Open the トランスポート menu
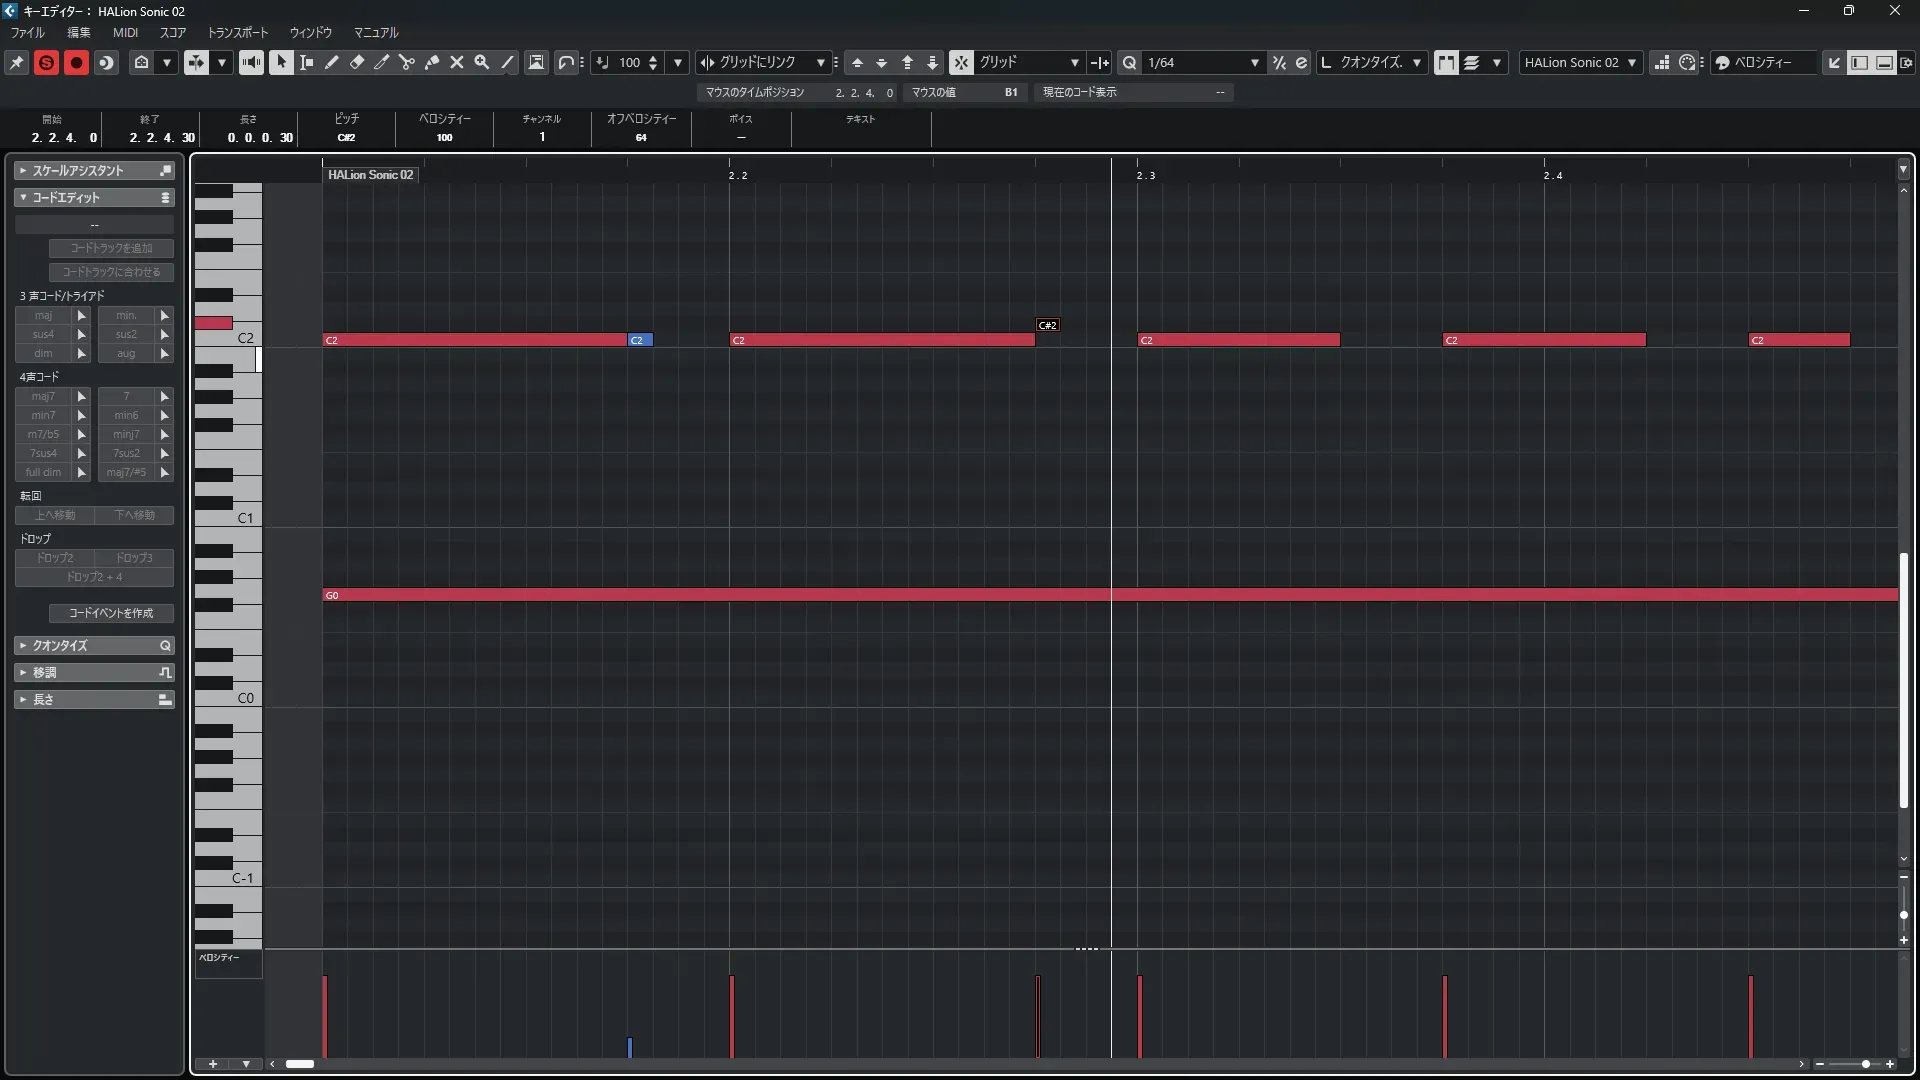 click(x=237, y=32)
